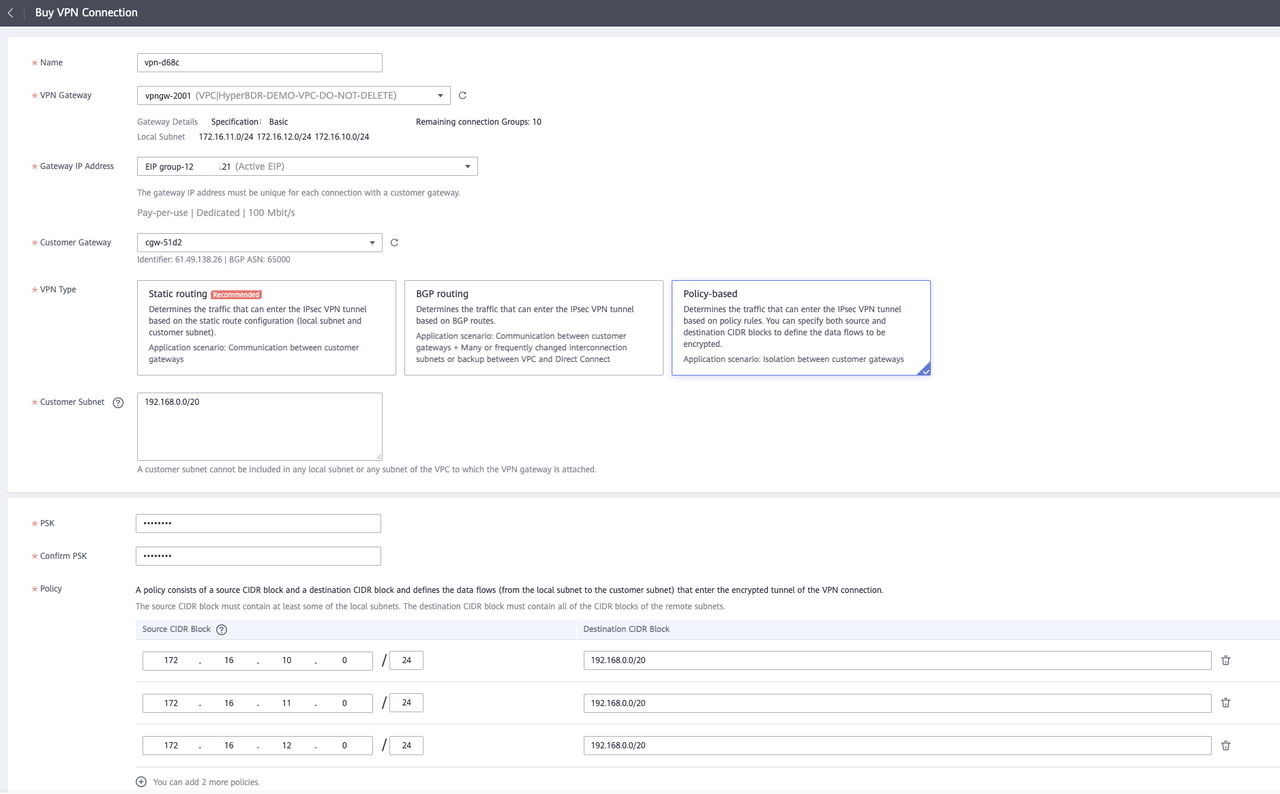The width and height of the screenshot is (1280, 794).
Task: Refresh the Customer Gateway list
Action: [394, 243]
